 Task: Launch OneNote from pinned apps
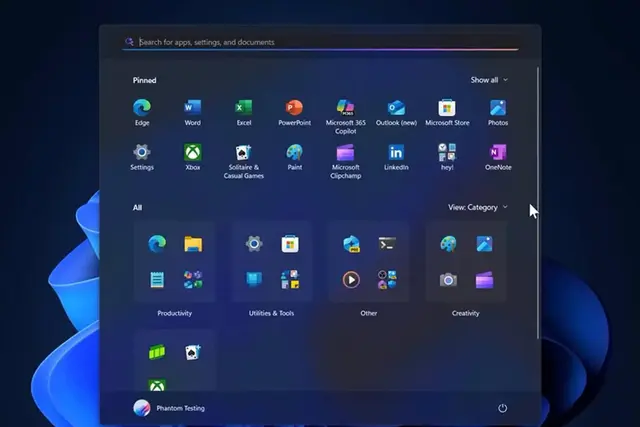[x=498, y=157]
